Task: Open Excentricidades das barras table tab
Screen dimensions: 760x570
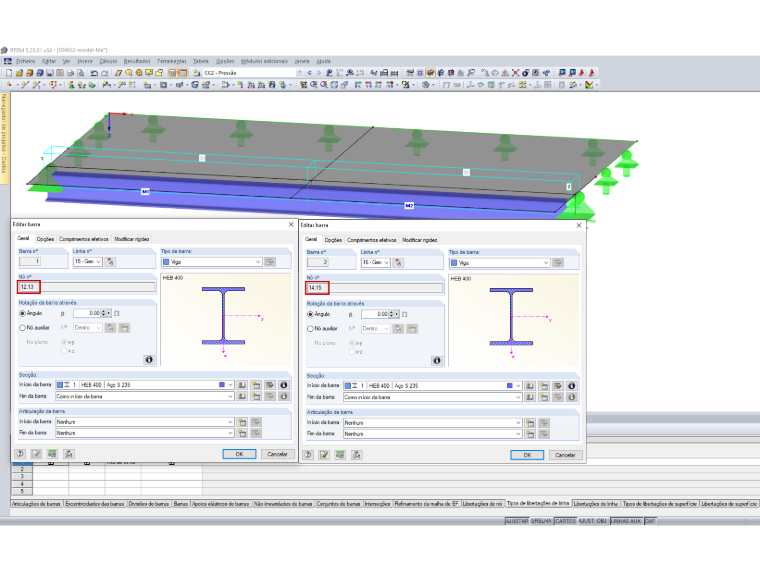Action: [95, 504]
